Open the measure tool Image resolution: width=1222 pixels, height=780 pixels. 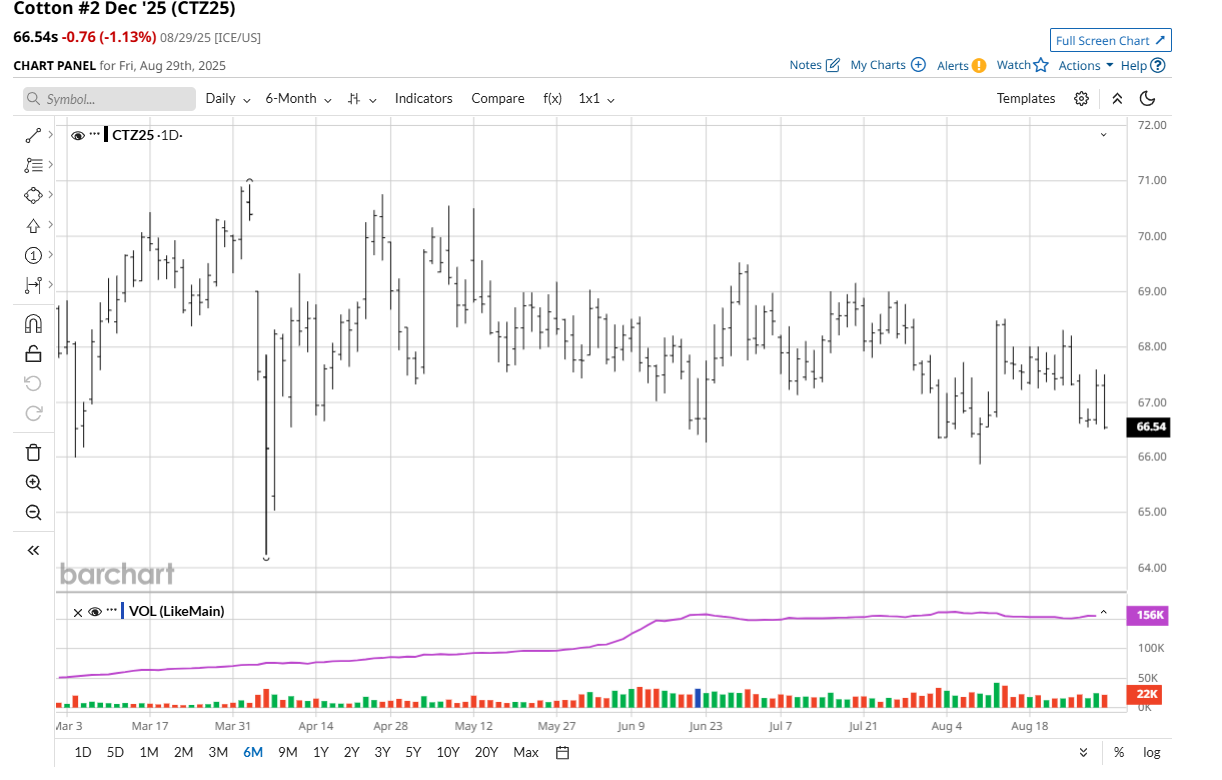coord(33,285)
